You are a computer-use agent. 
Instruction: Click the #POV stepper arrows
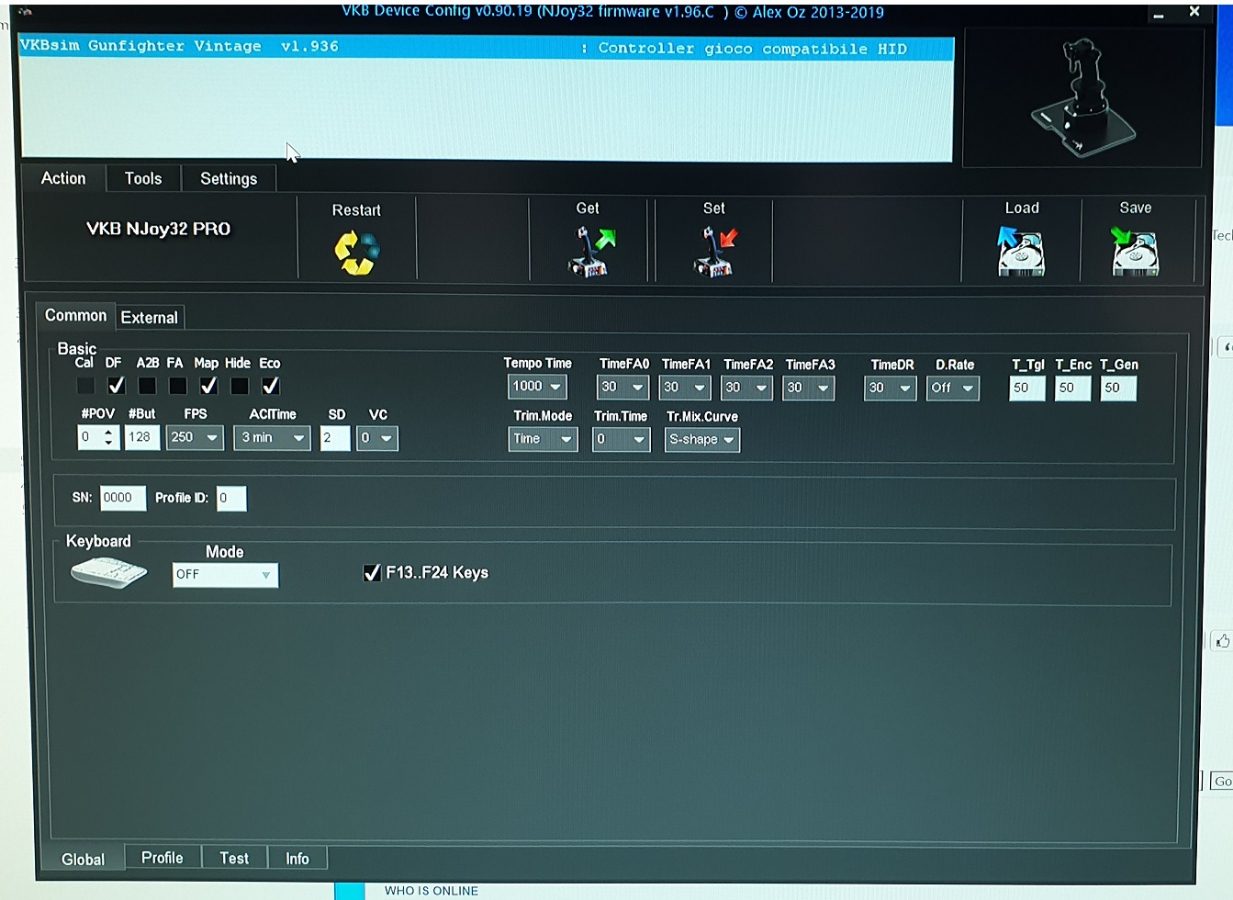coord(109,437)
